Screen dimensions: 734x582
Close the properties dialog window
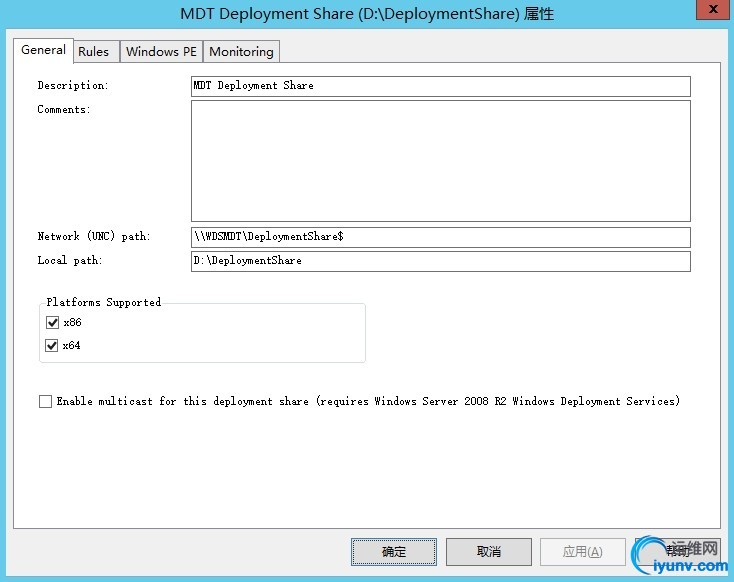click(712, 9)
